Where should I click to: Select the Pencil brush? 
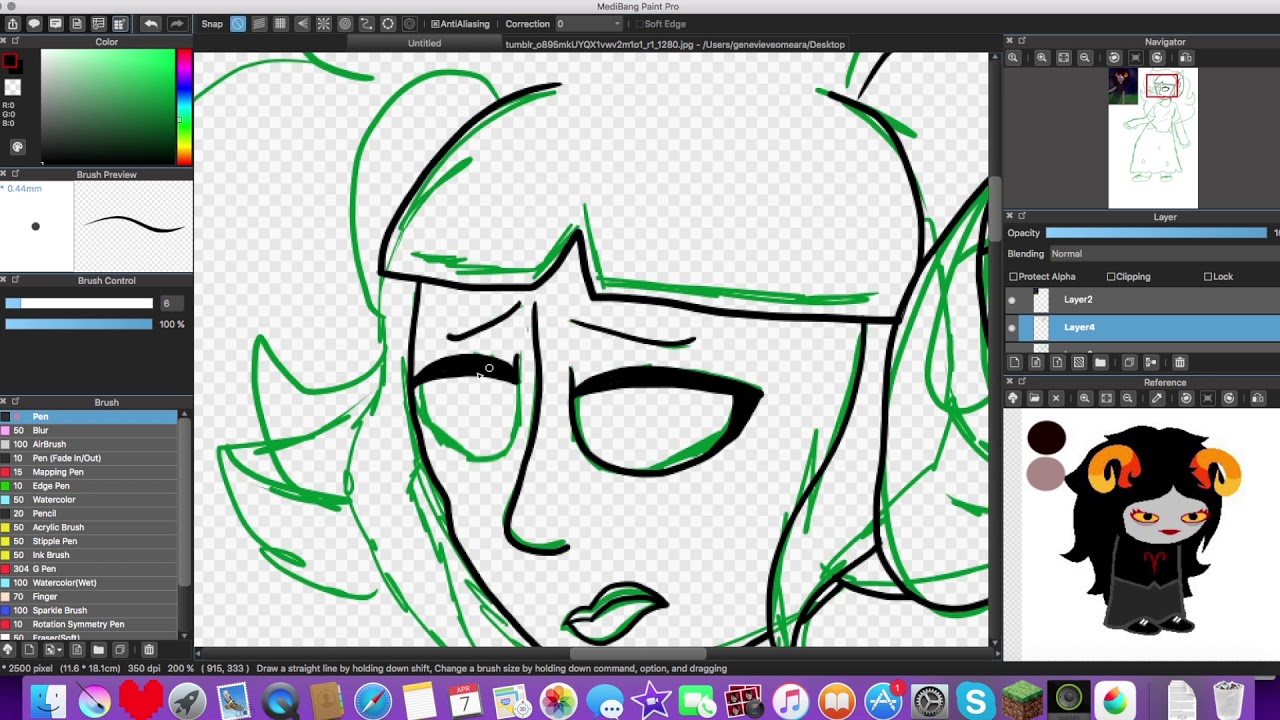click(89, 513)
